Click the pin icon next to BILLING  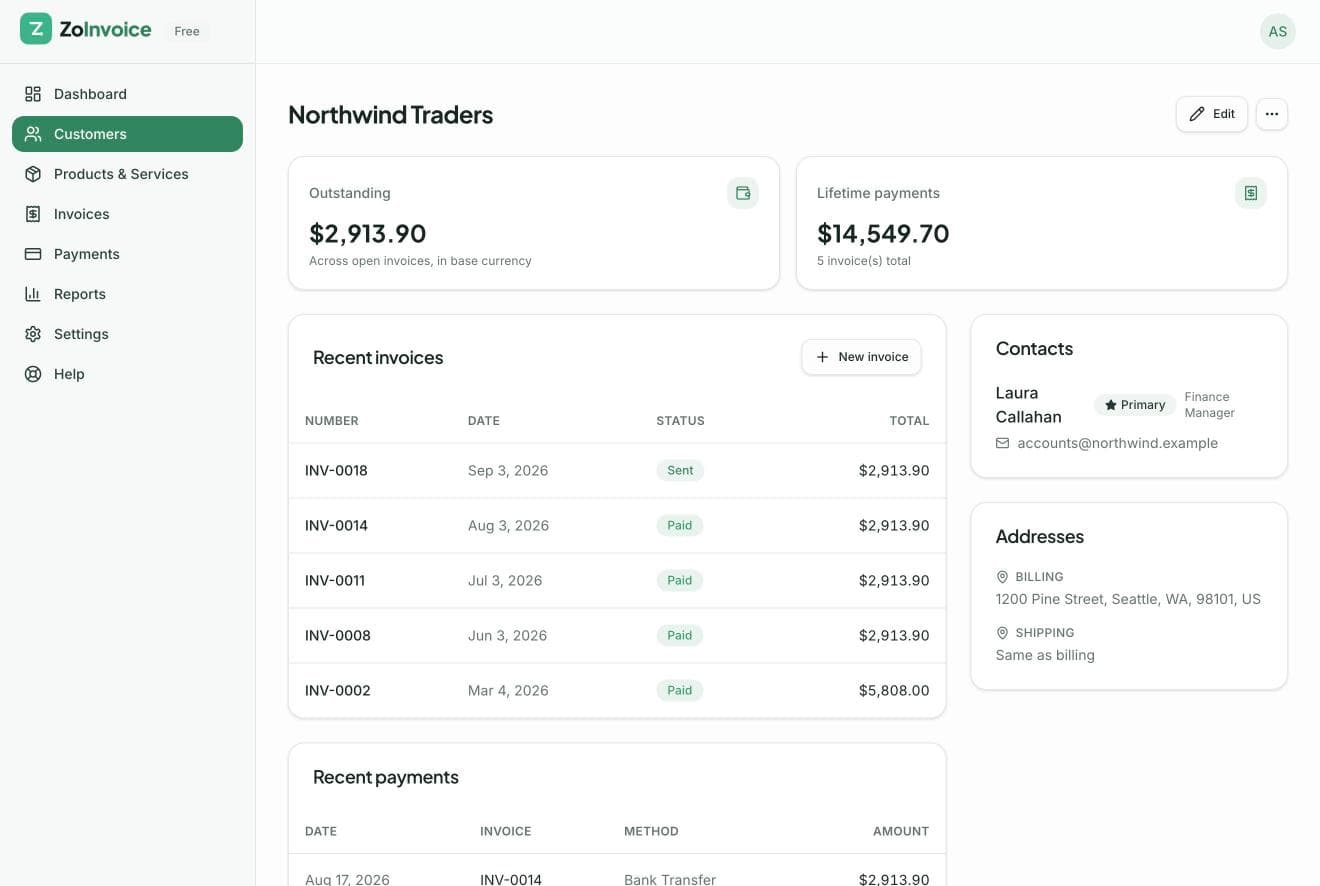tap(1003, 577)
